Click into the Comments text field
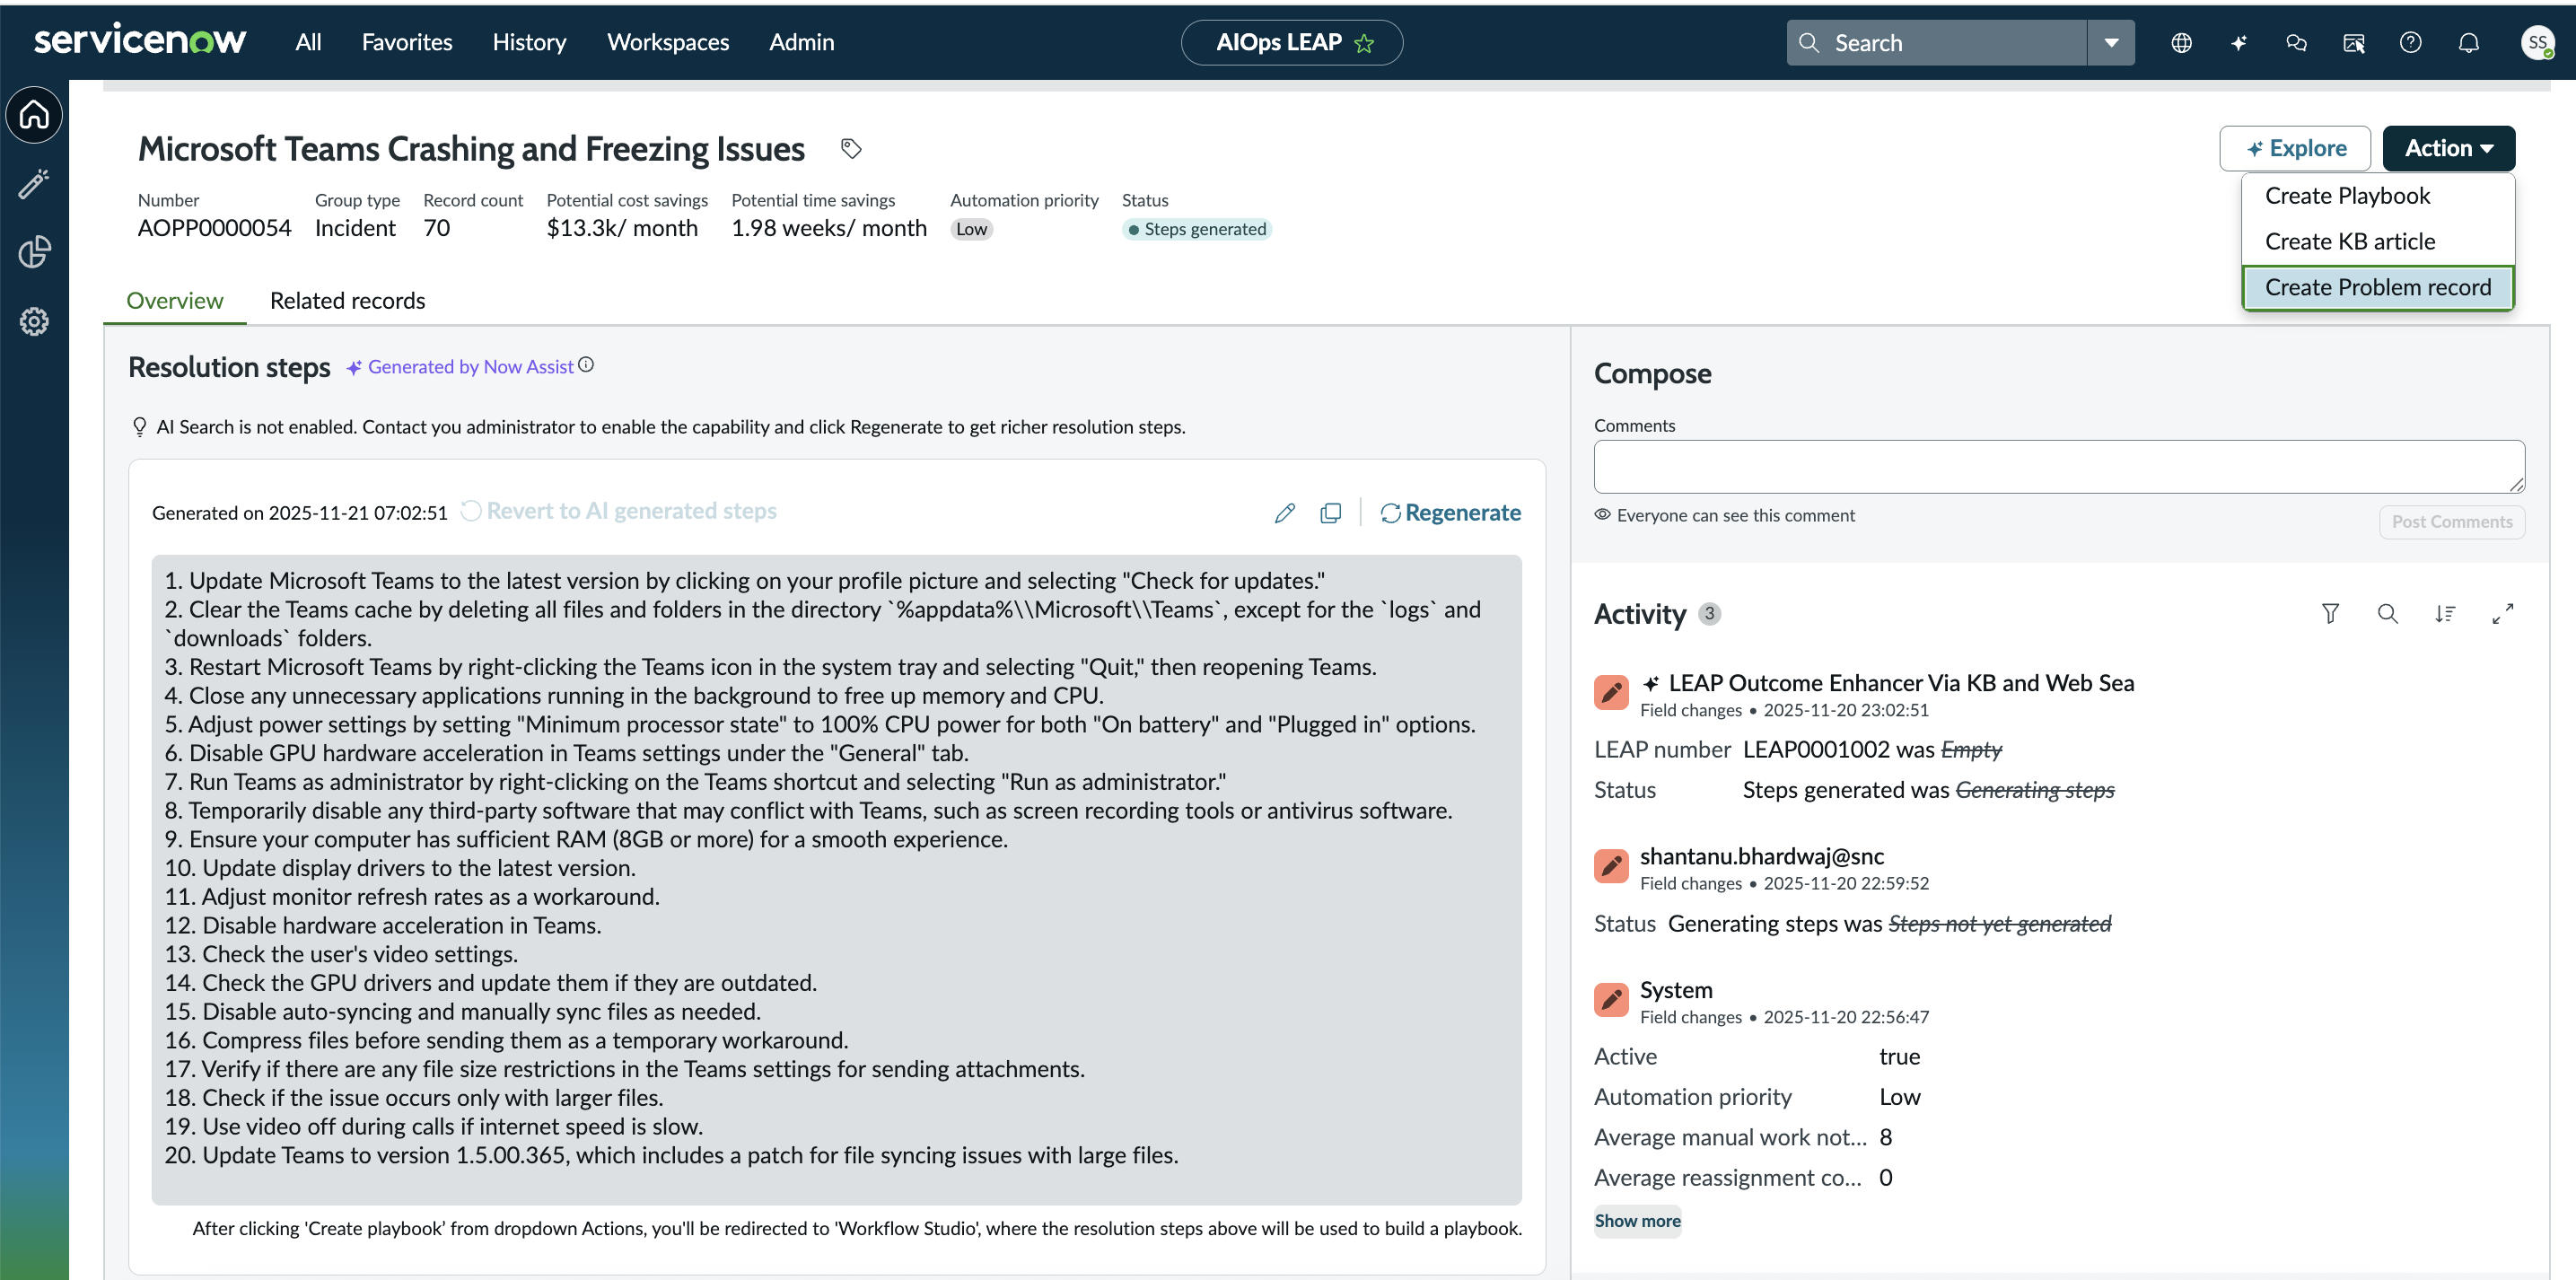The height and width of the screenshot is (1280, 2576). [2059, 467]
